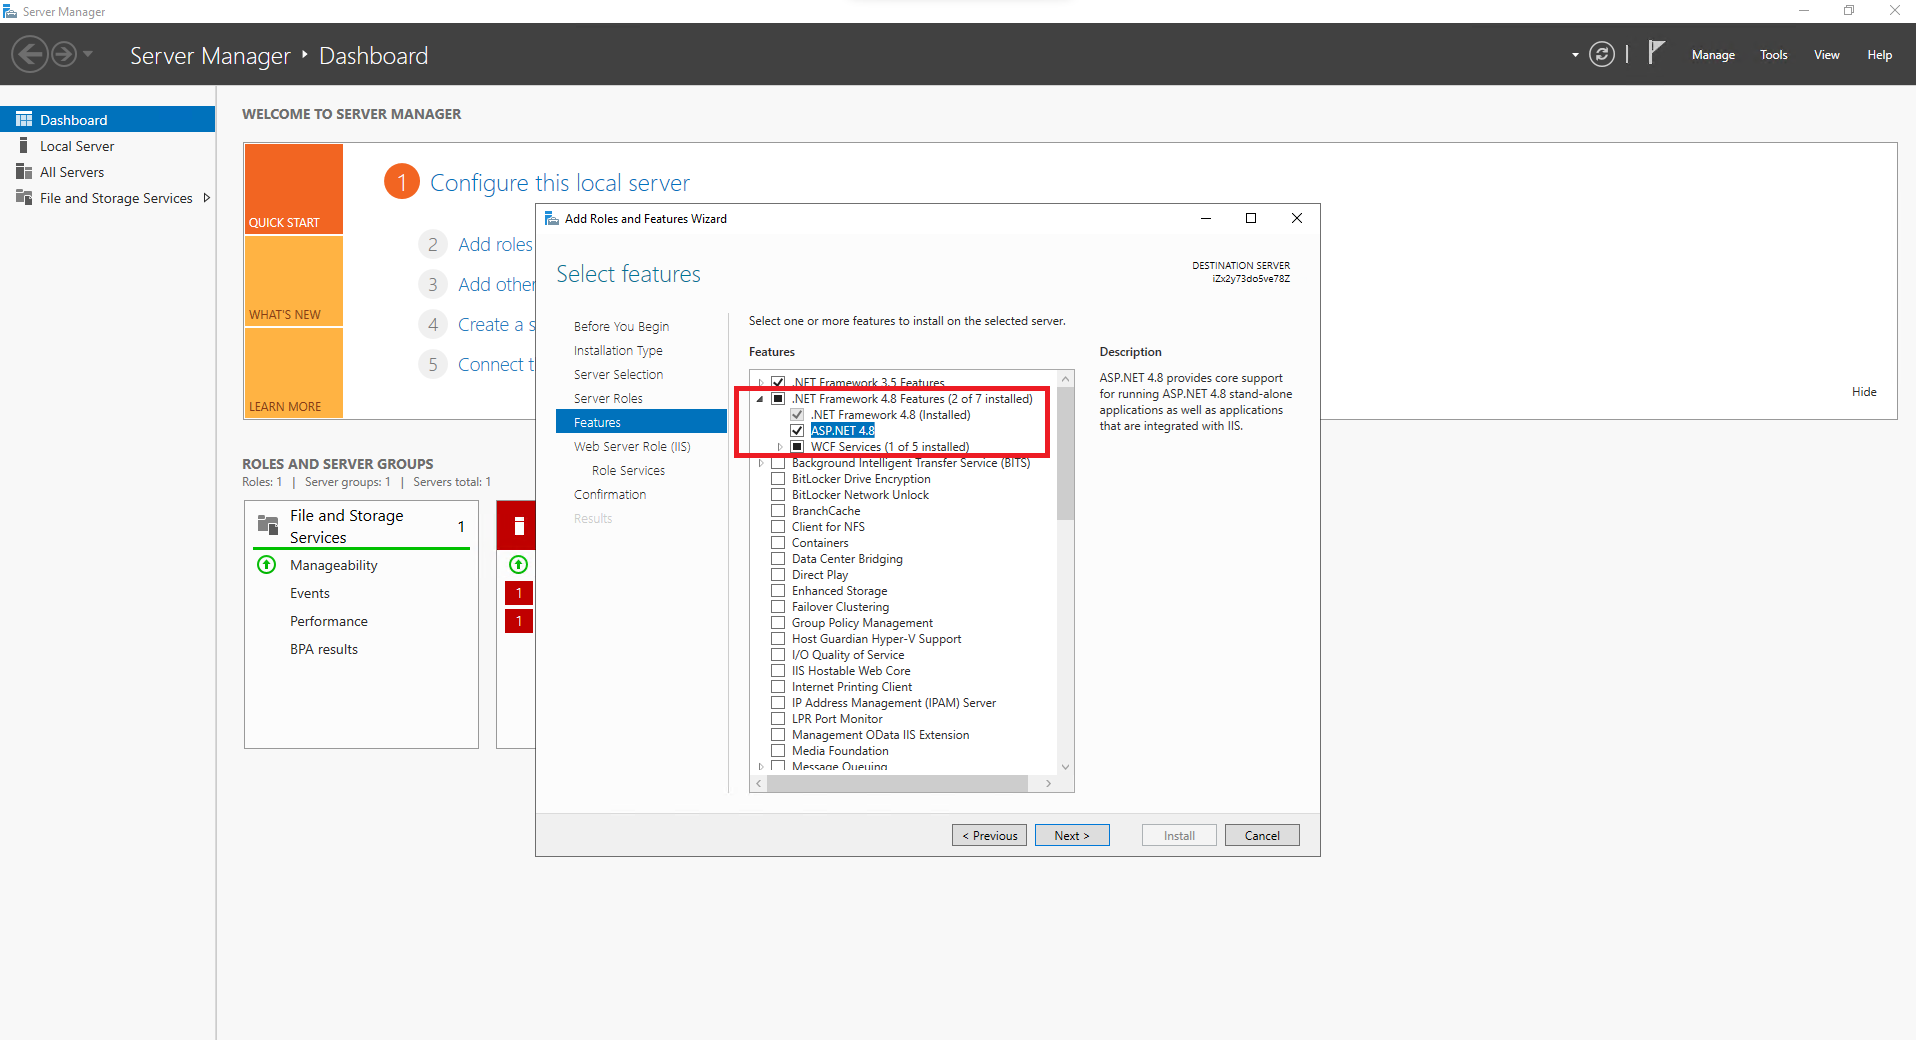Expand the File and Storage Services sidebar arrow
Screen dimensions: 1916x1040
[x=207, y=198]
